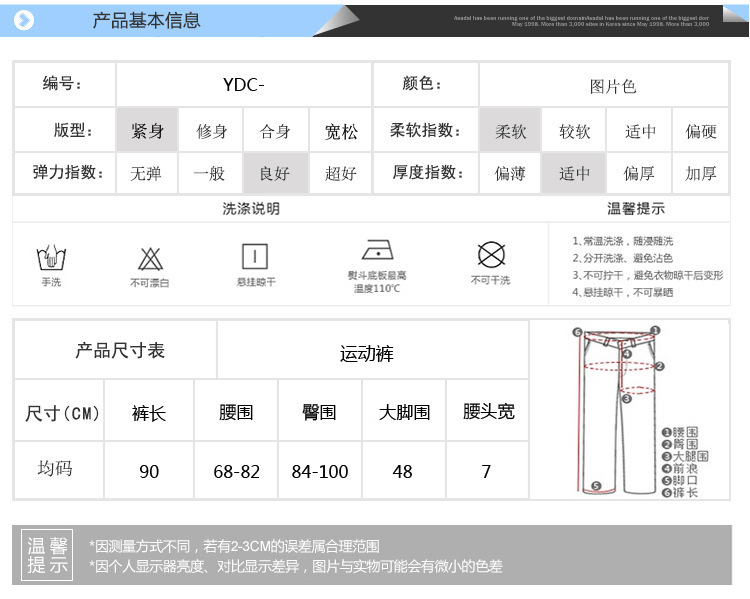Viewport: 750px width, 599px height.
Task: Click the YDC- product number field
Action: pyautogui.click(x=244, y=85)
